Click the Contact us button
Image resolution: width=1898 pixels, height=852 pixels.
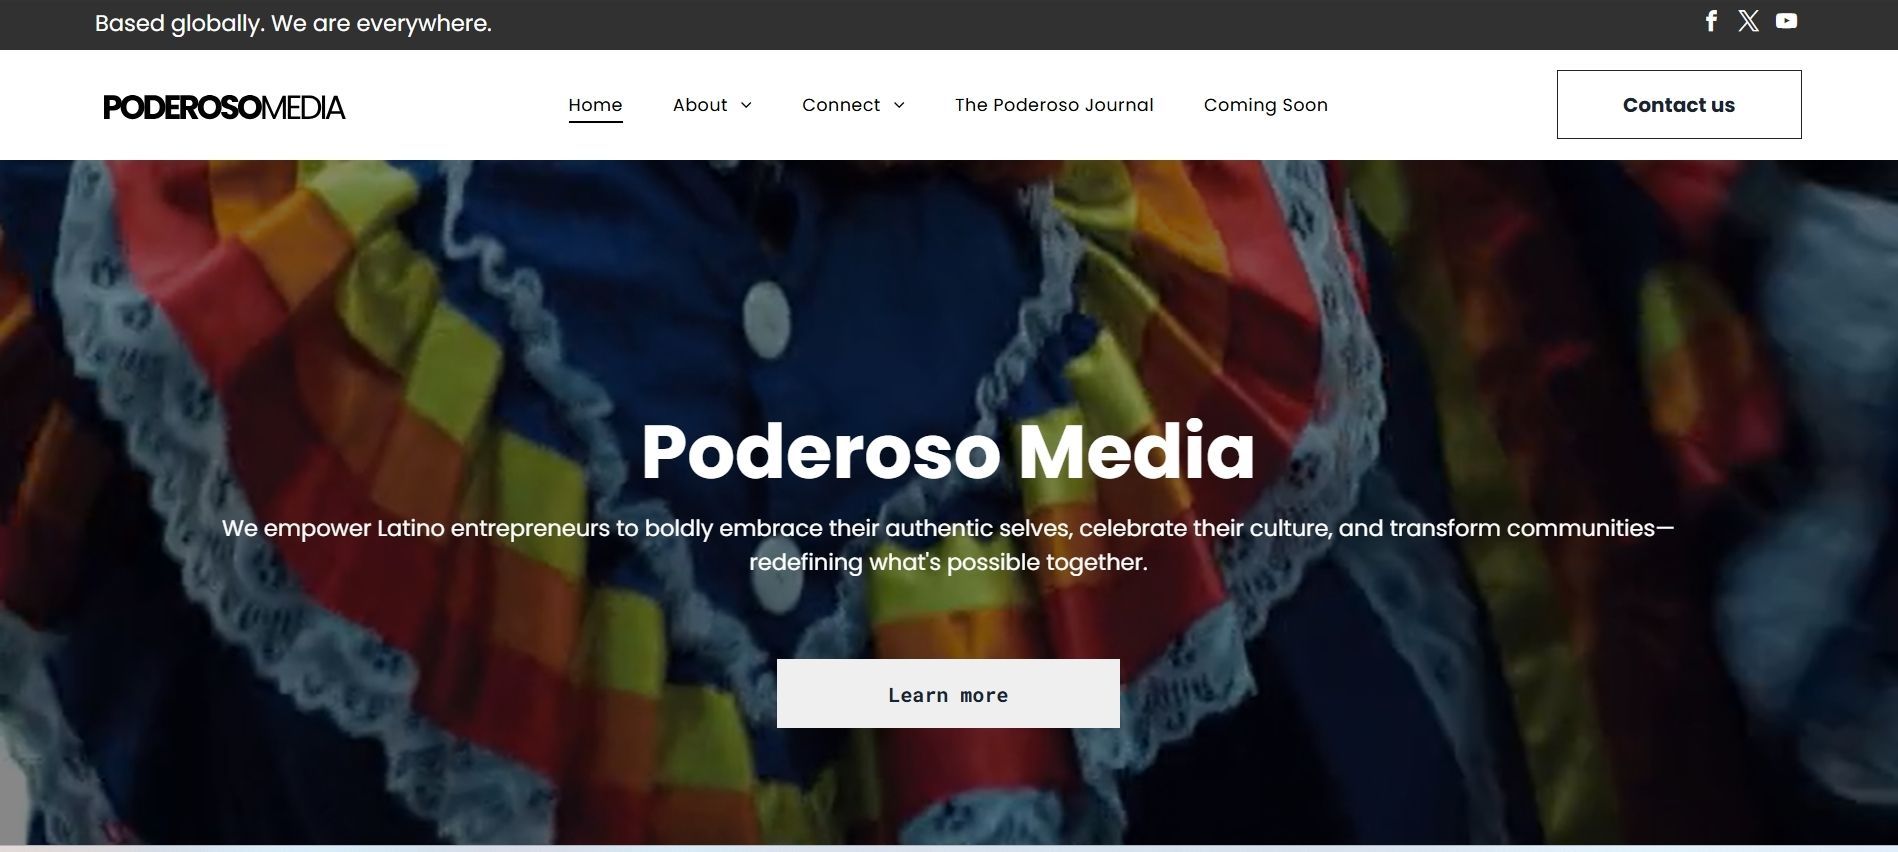pos(1679,105)
